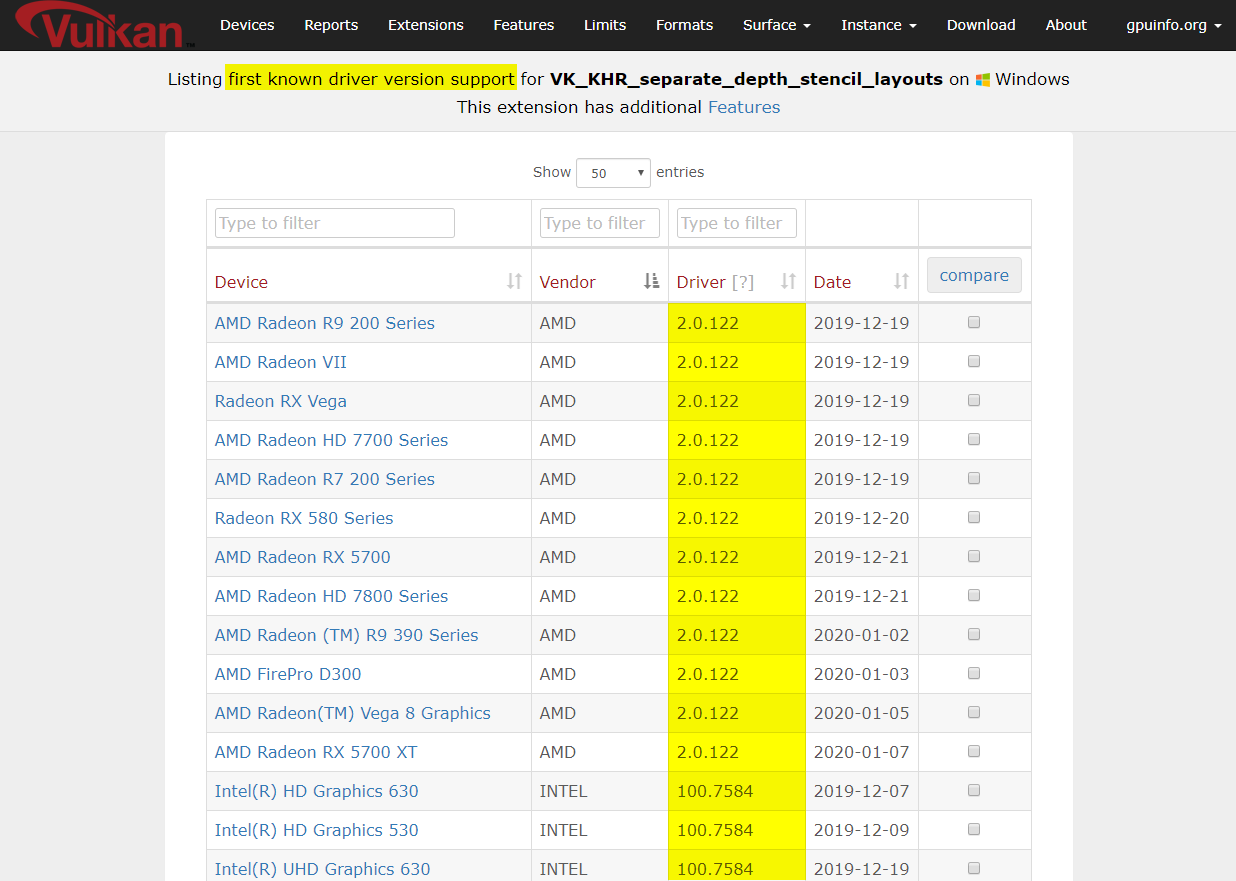Open Radeon RX Vega device link
The height and width of the screenshot is (881, 1236).
click(x=281, y=401)
